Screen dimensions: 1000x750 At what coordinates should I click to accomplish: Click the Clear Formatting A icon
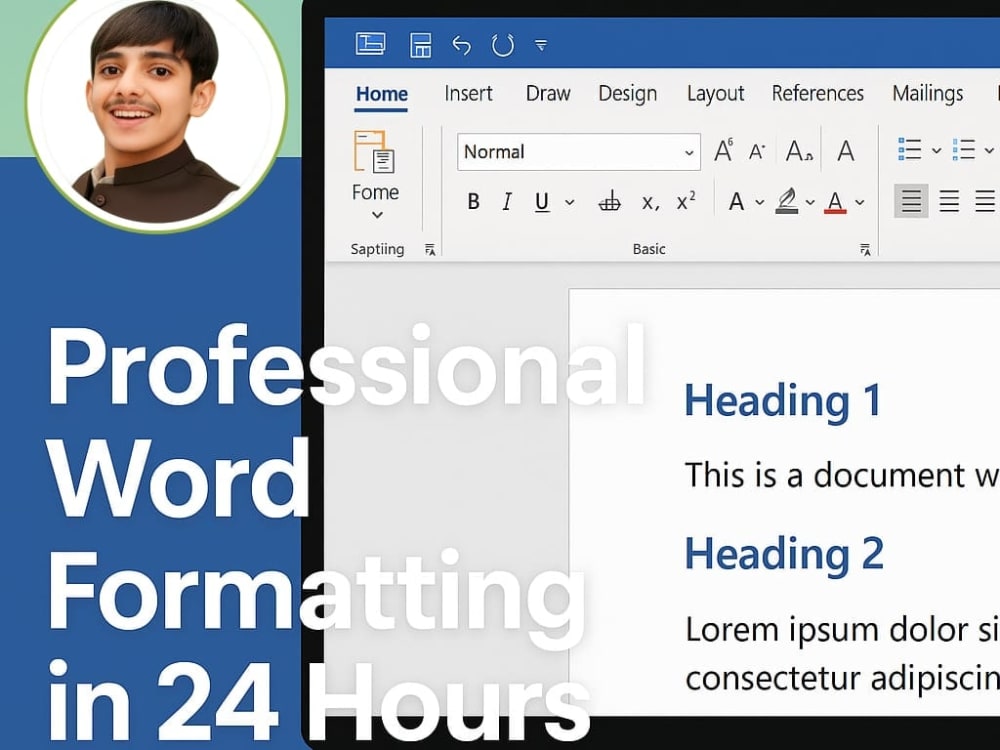click(x=846, y=152)
